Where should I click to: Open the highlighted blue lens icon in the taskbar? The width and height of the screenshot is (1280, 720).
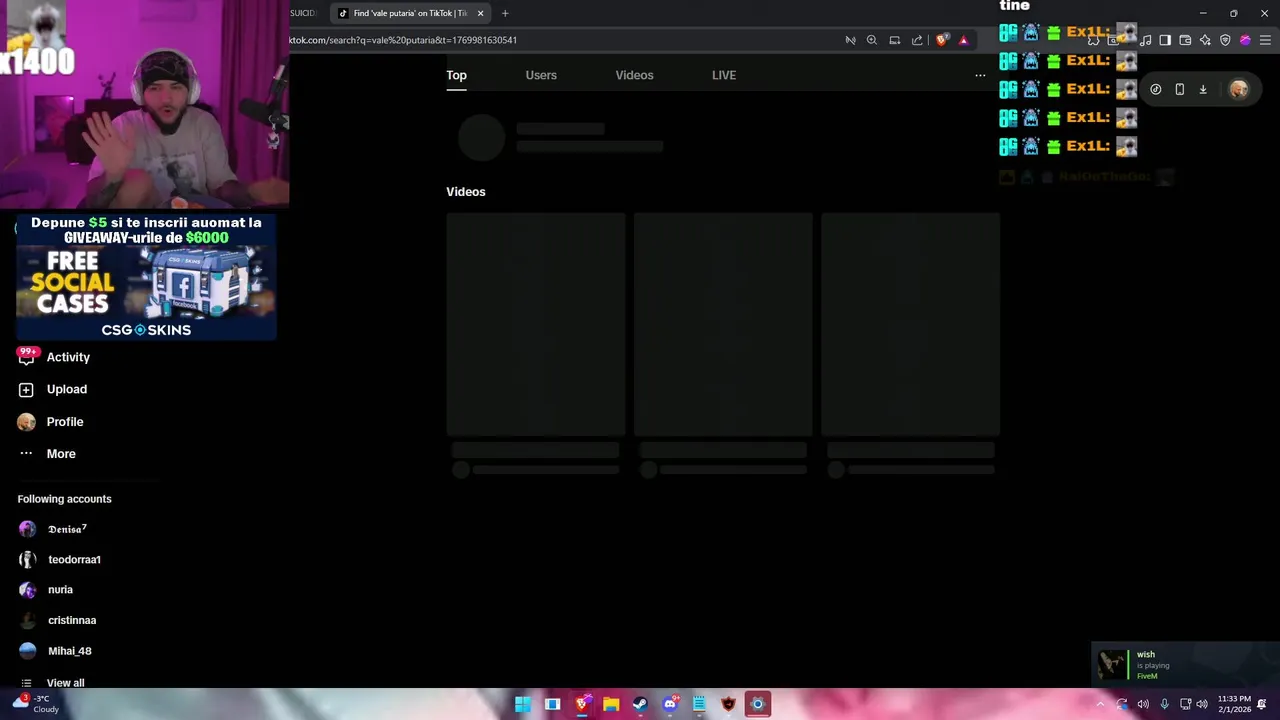[x=758, y=704]
